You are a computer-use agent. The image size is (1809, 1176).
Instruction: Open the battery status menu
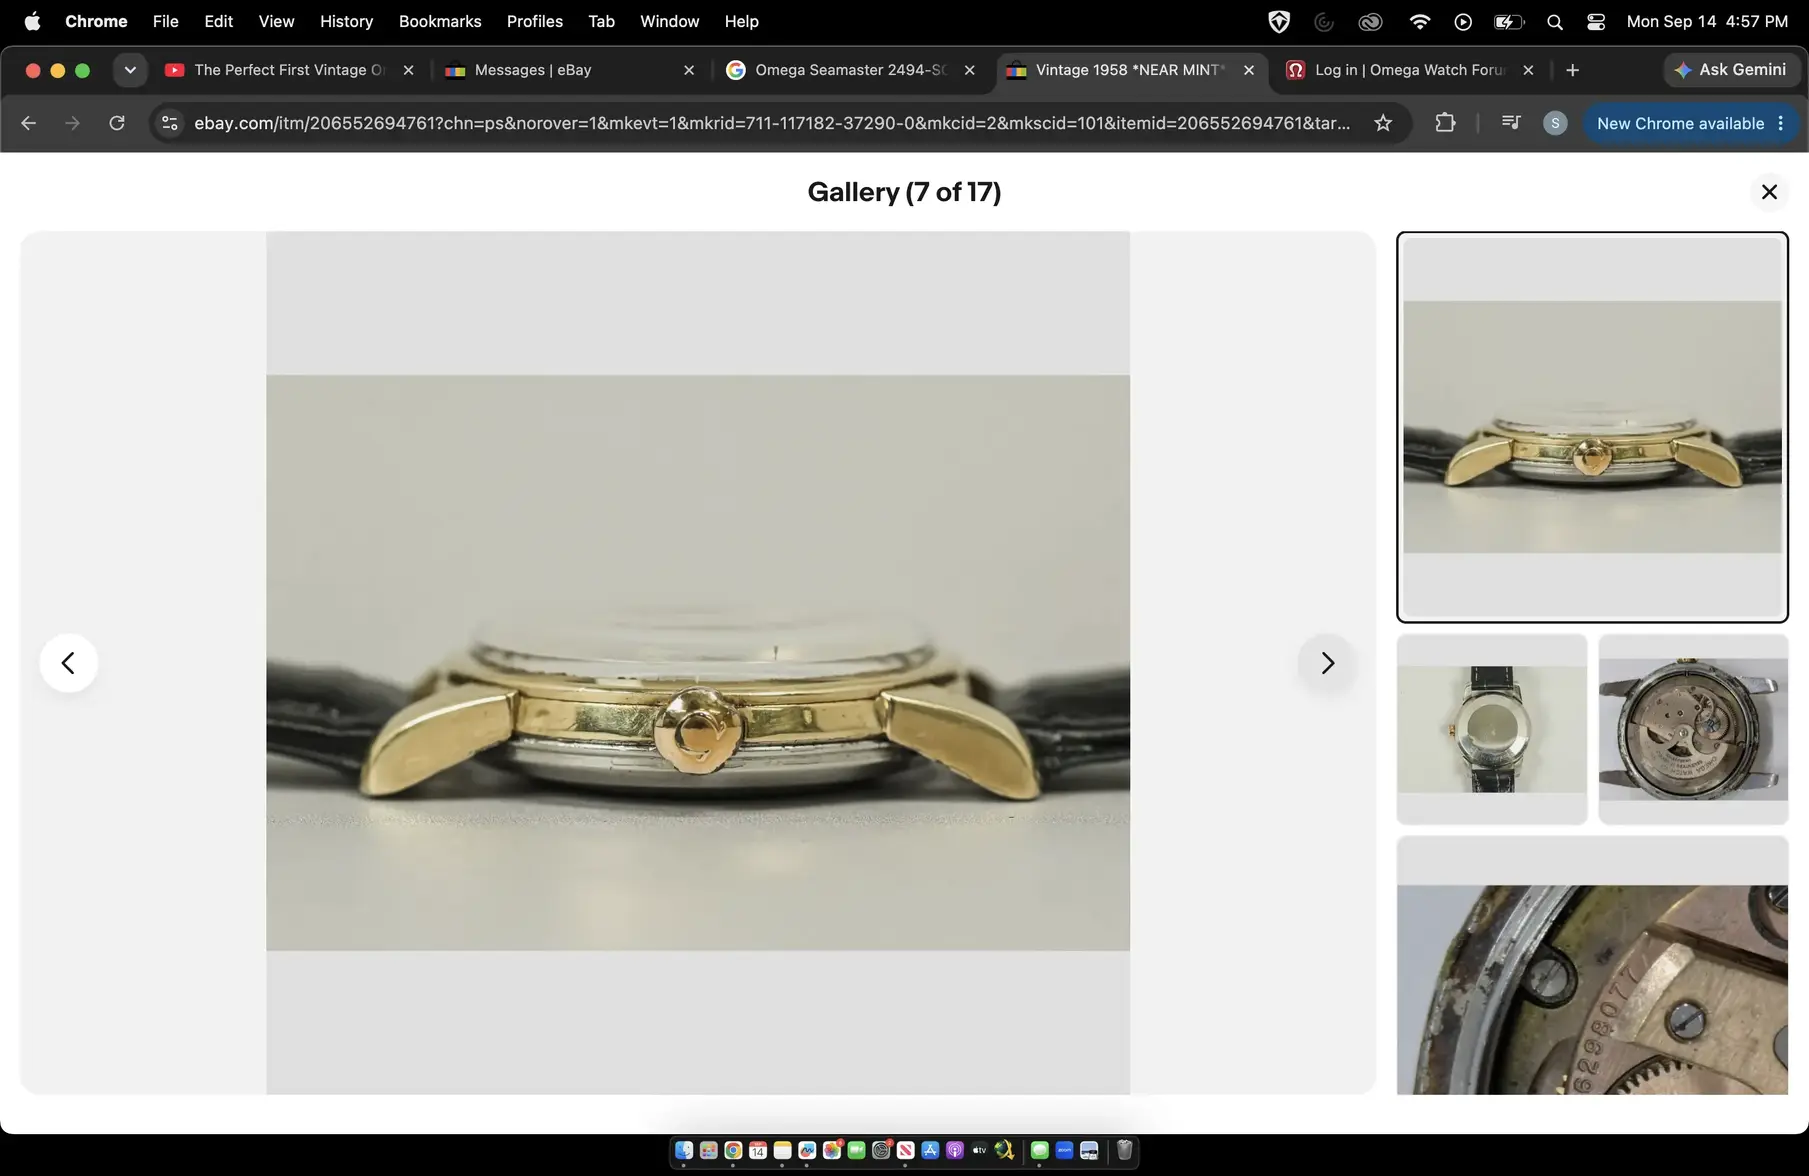1508,21
